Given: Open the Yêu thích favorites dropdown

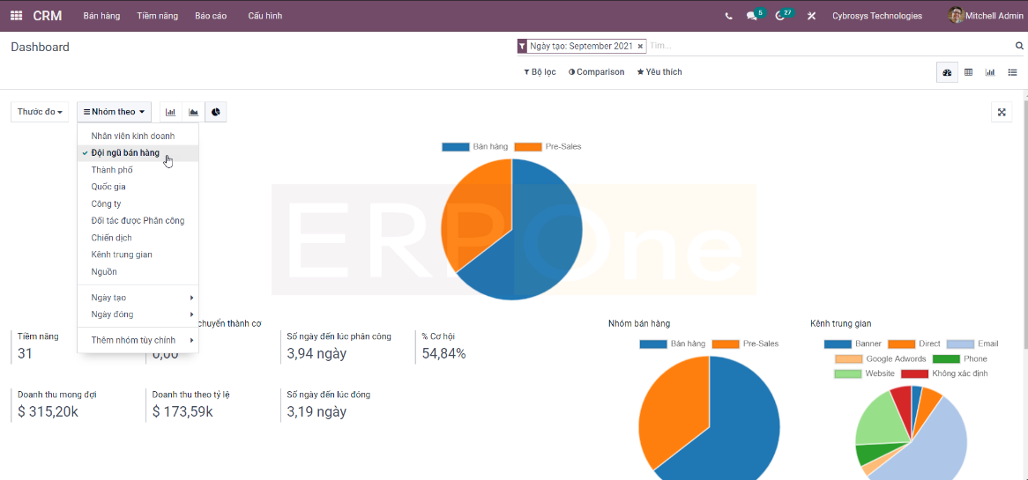Looking at the screenshot, I should coord(660,72).
